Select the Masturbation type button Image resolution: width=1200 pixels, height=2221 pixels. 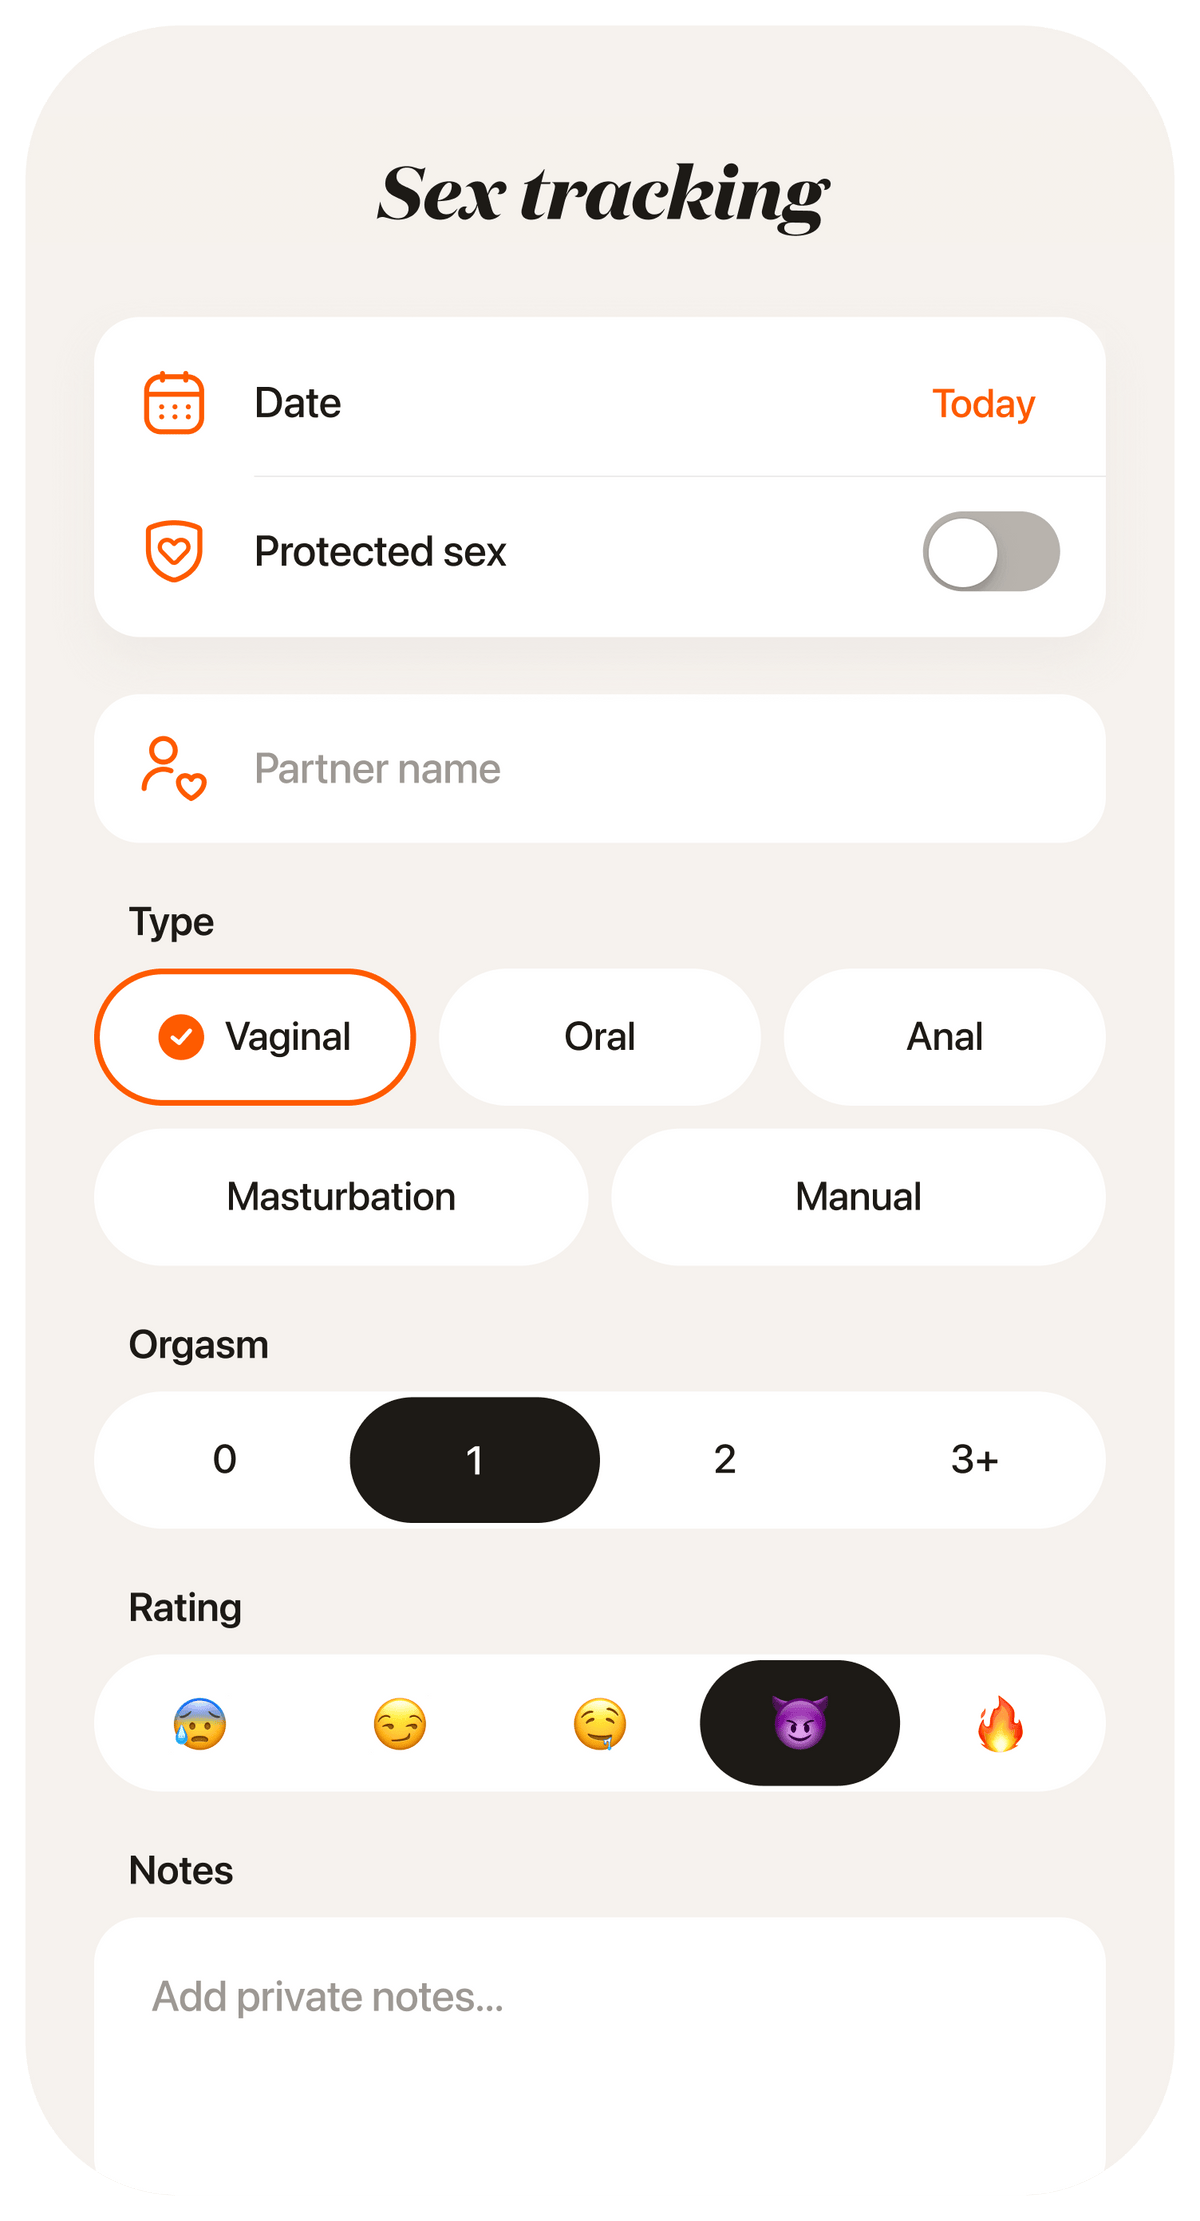(x=341, y=1197)
